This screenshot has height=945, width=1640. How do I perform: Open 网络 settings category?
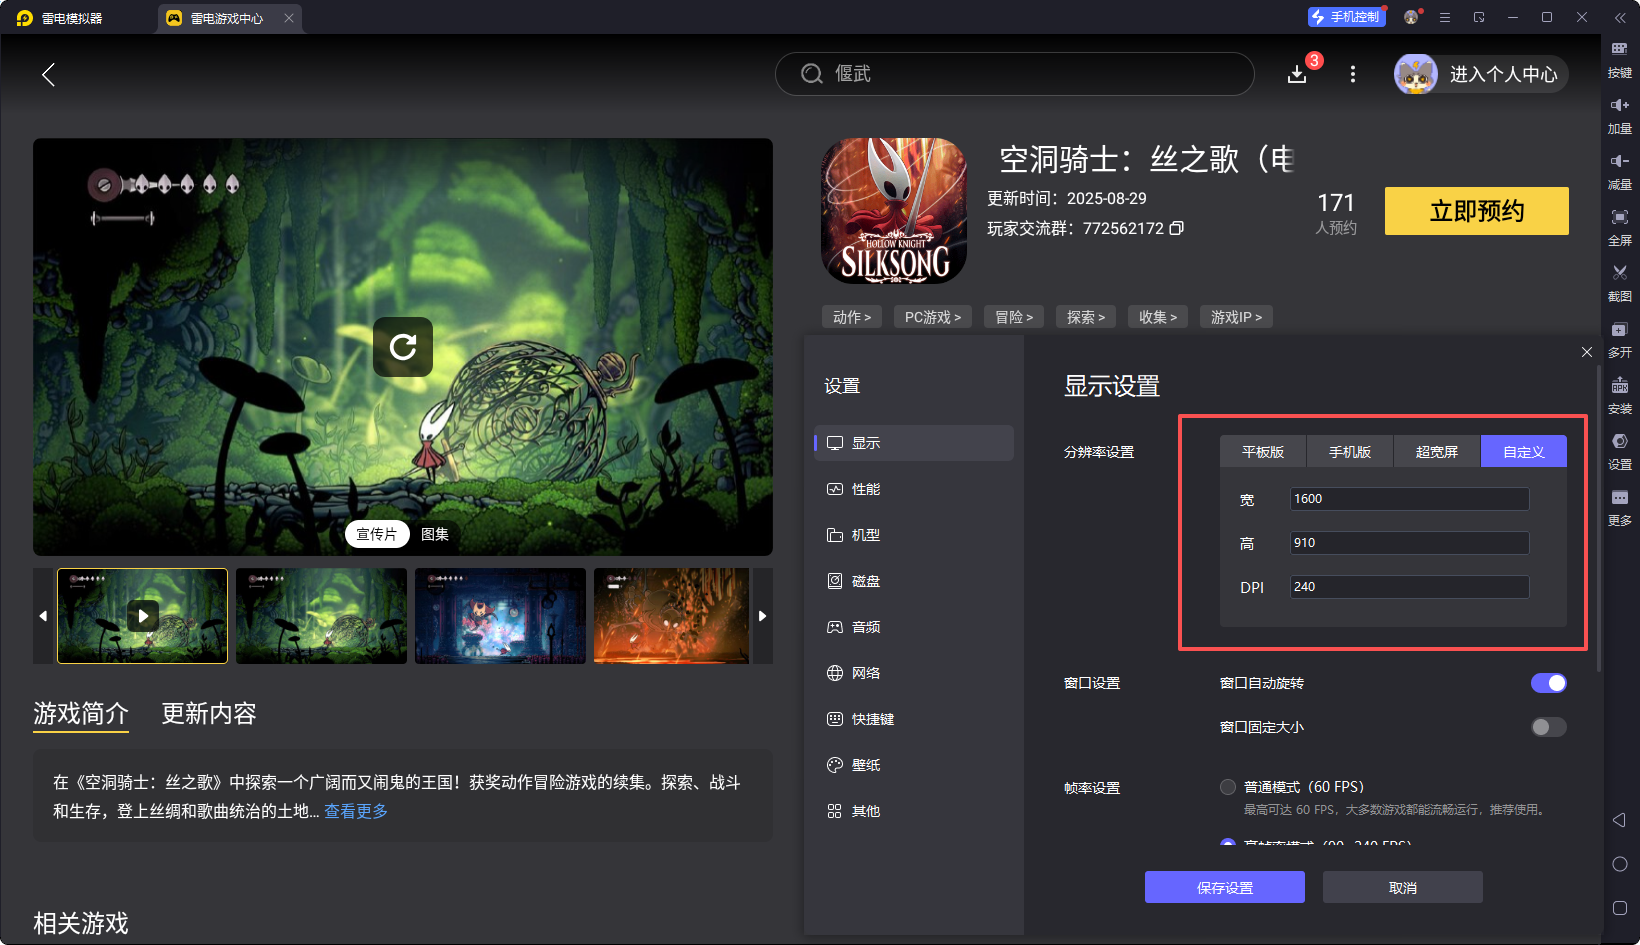pos(914,673)
